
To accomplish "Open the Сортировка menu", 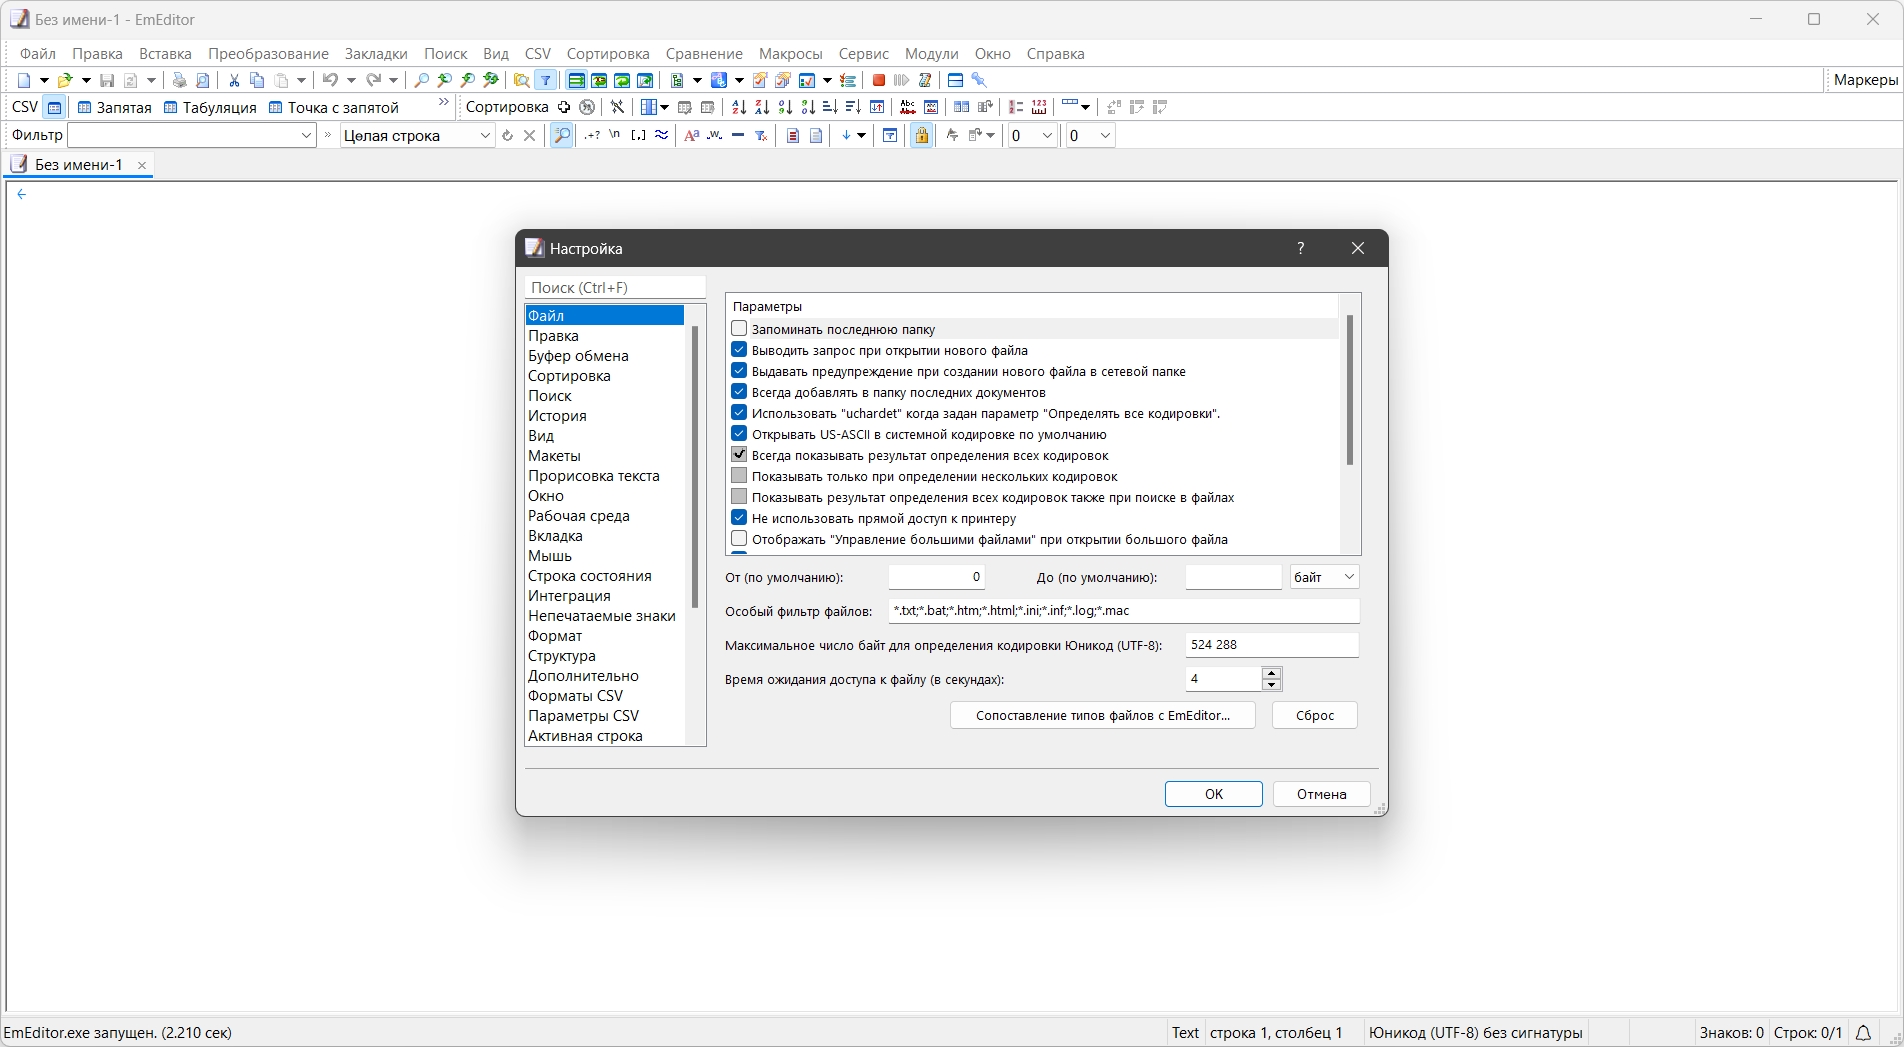I will (x=608, y=54).
